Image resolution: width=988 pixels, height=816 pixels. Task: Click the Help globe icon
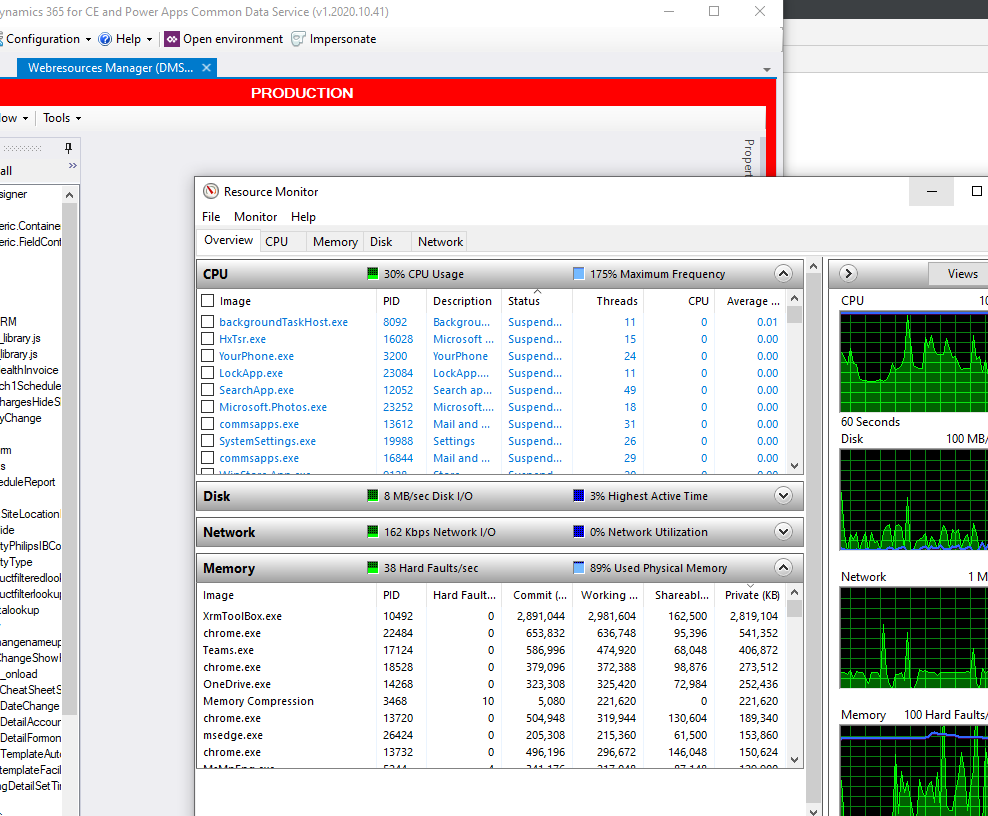click(x=104, y=39)
